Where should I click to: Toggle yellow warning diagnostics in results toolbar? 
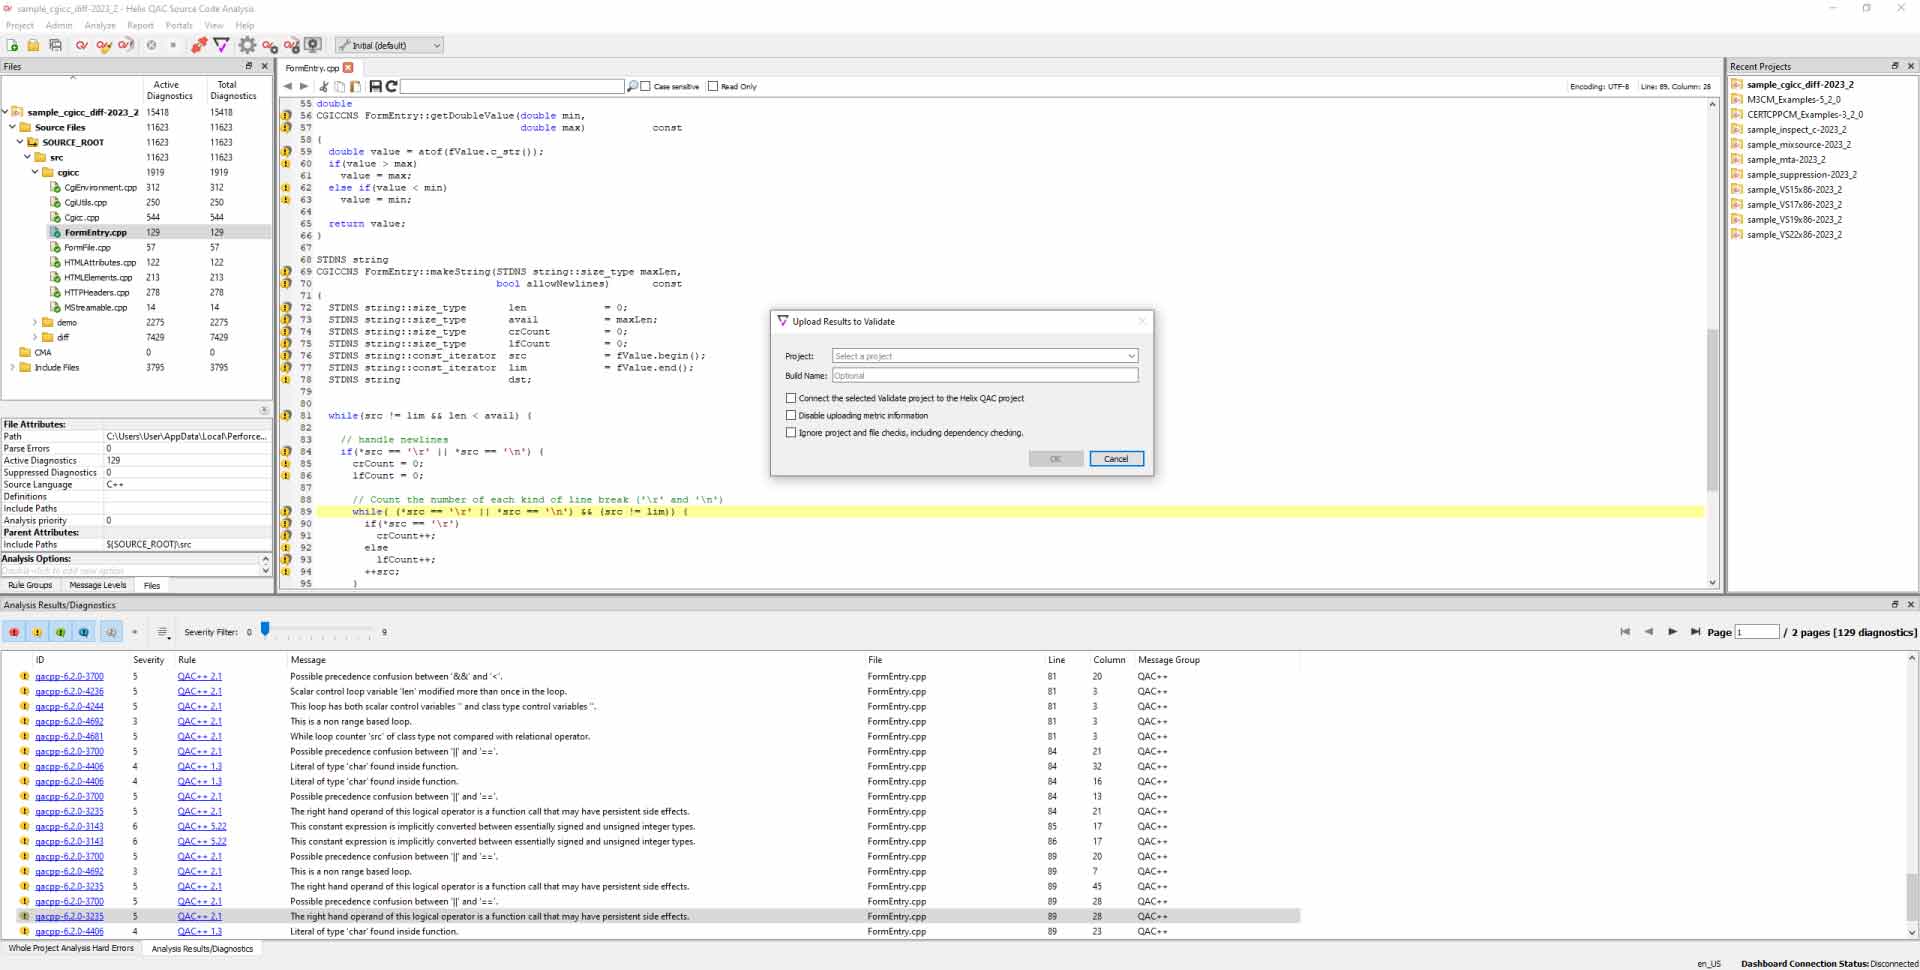(37, 632)
